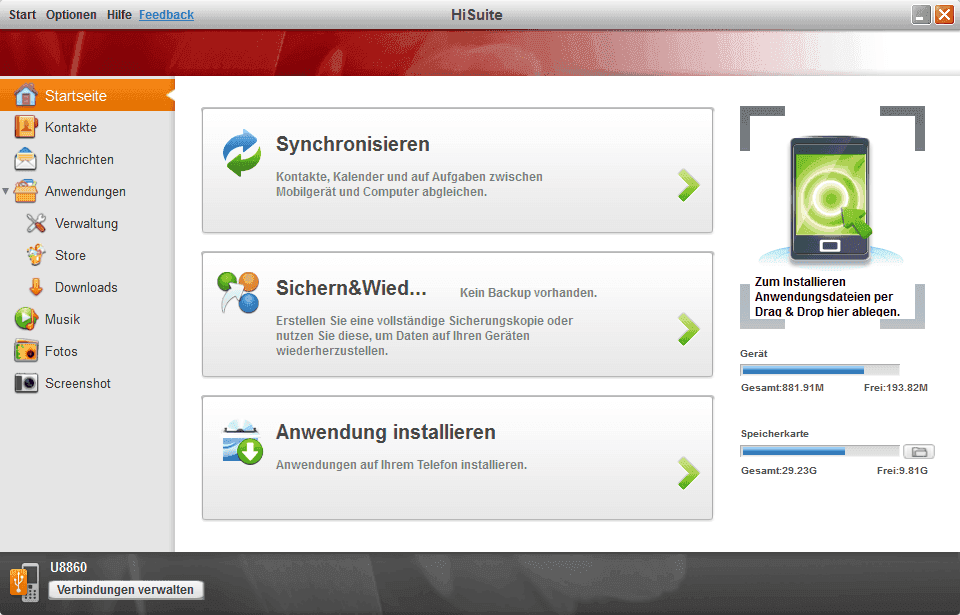
Task: Click the Downloads arrow icon
Action: point(36,287)
